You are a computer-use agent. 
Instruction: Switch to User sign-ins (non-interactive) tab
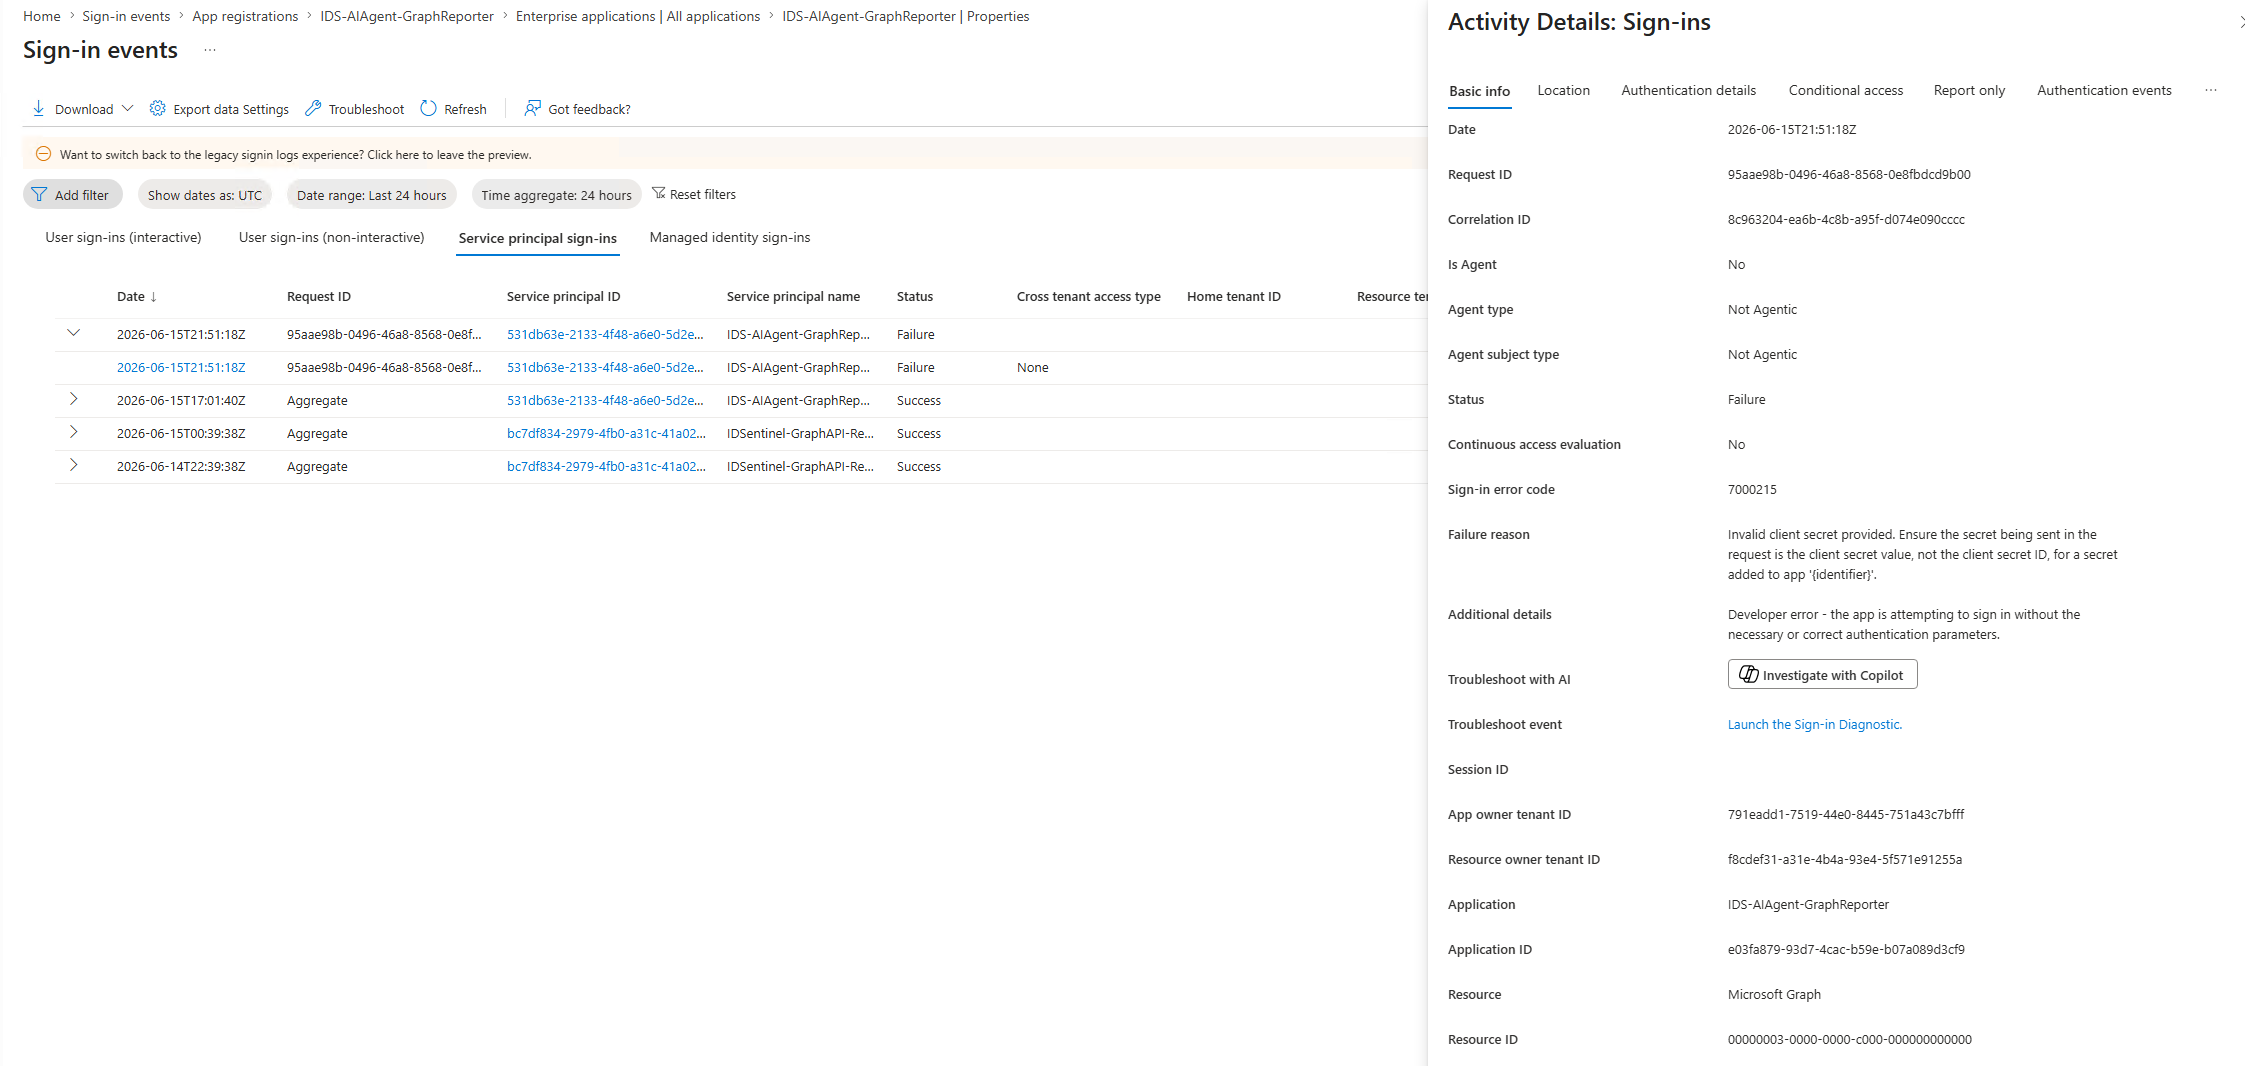click(331, 237)
